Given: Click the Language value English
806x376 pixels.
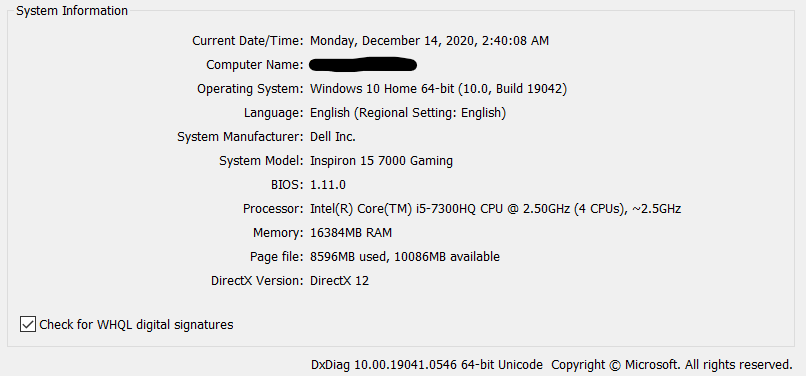Looking at the screenshot, I should point(408,113).
